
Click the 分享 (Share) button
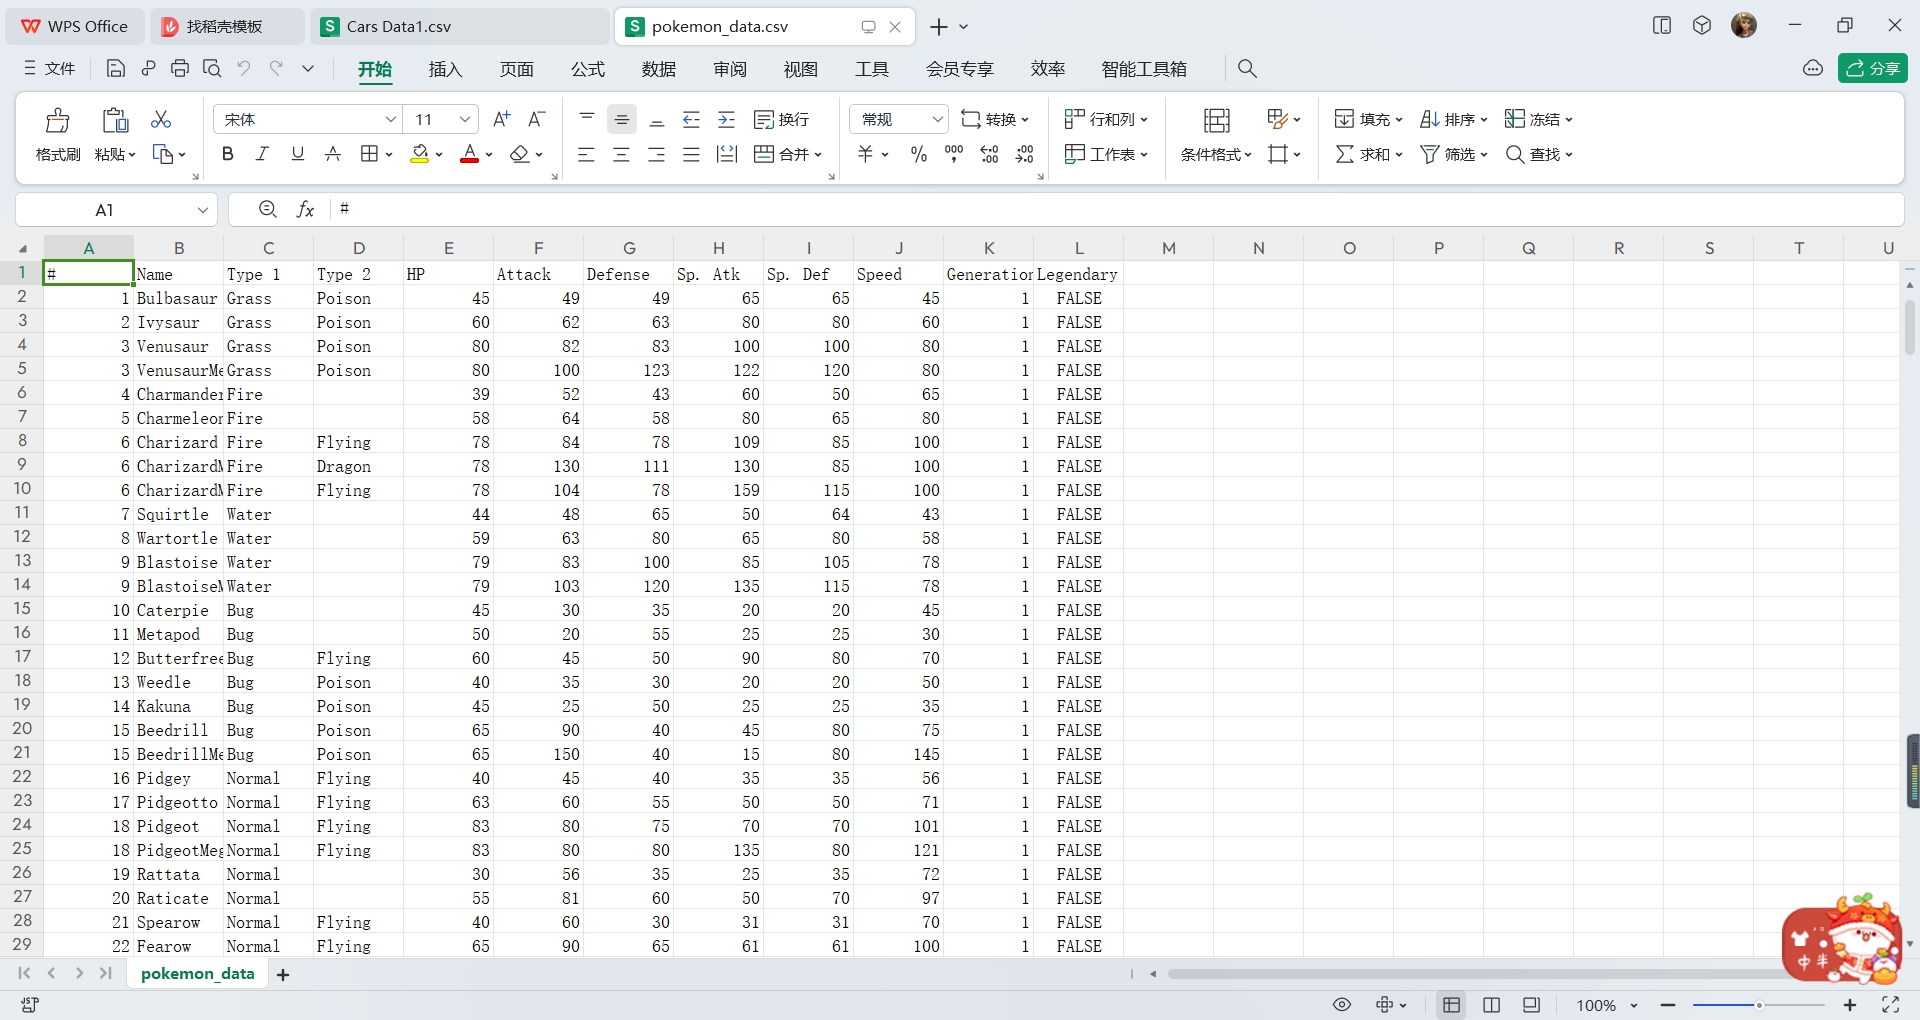point(1873,68)
